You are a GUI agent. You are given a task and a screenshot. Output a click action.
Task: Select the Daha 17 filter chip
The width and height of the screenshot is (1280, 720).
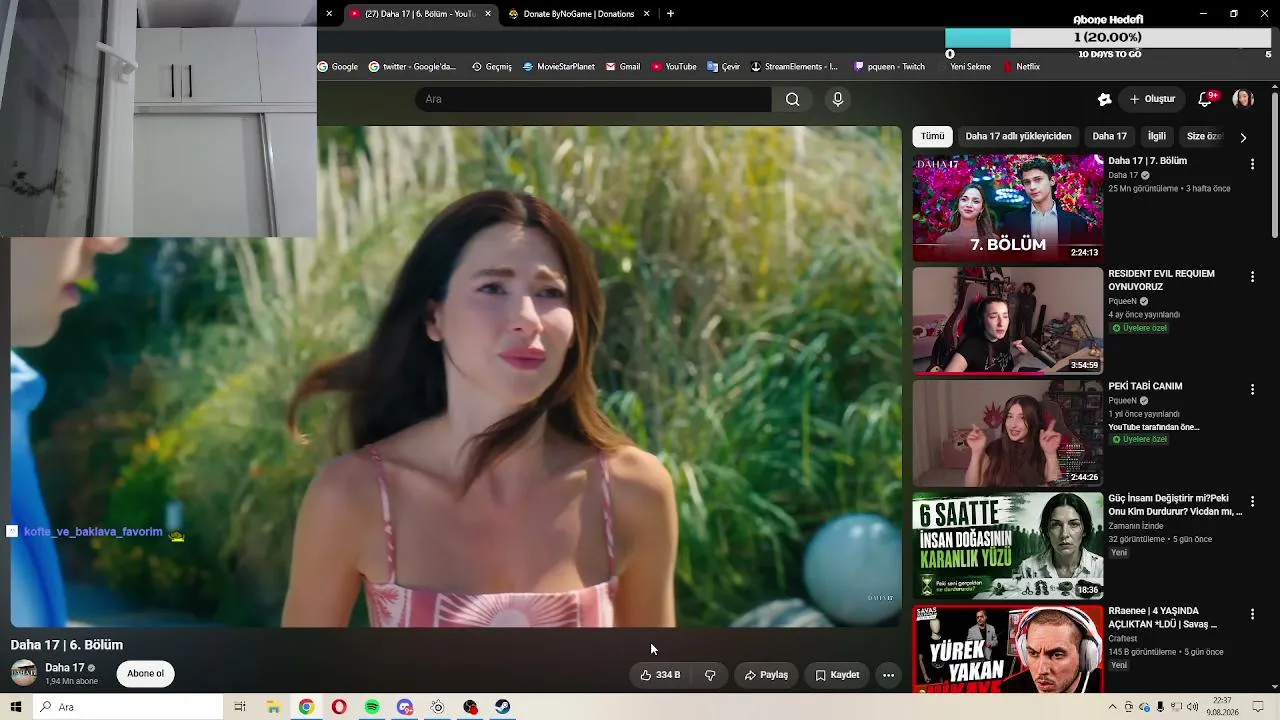pos(1109,136)
